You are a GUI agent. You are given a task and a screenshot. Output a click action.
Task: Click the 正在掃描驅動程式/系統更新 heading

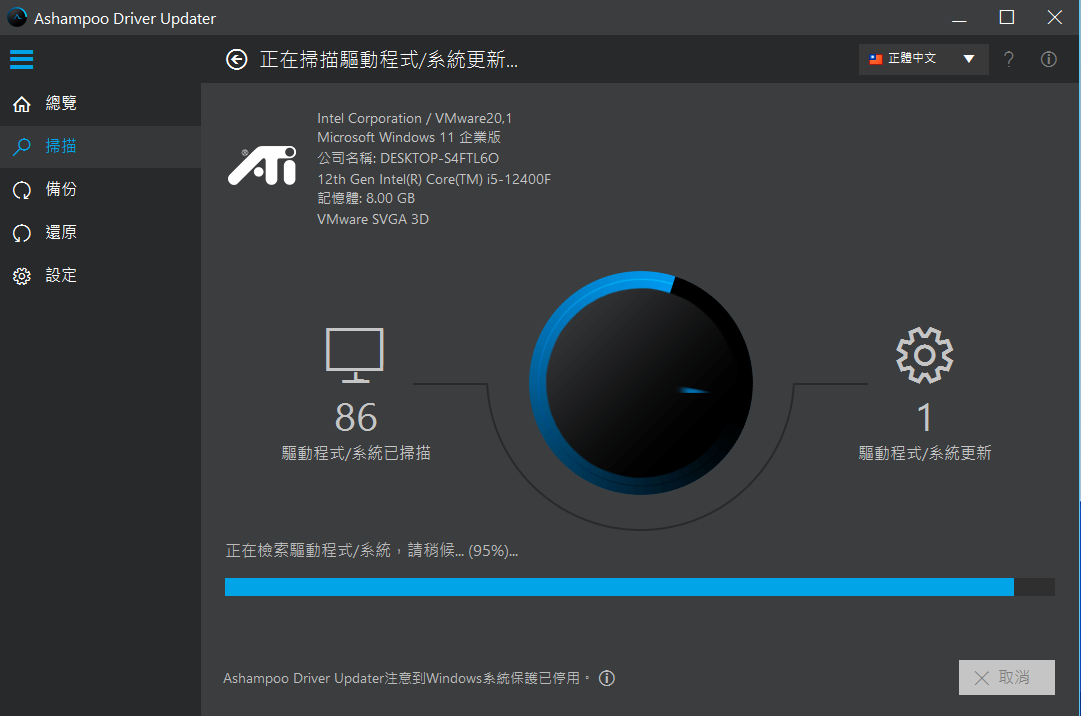pos(389,60)
